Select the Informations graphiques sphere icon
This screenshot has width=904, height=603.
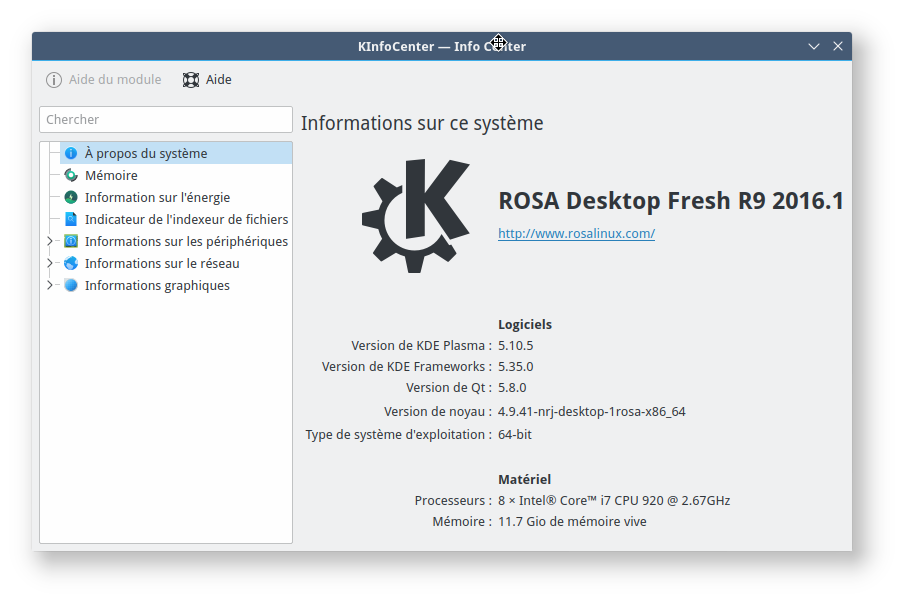pos(71,285)
